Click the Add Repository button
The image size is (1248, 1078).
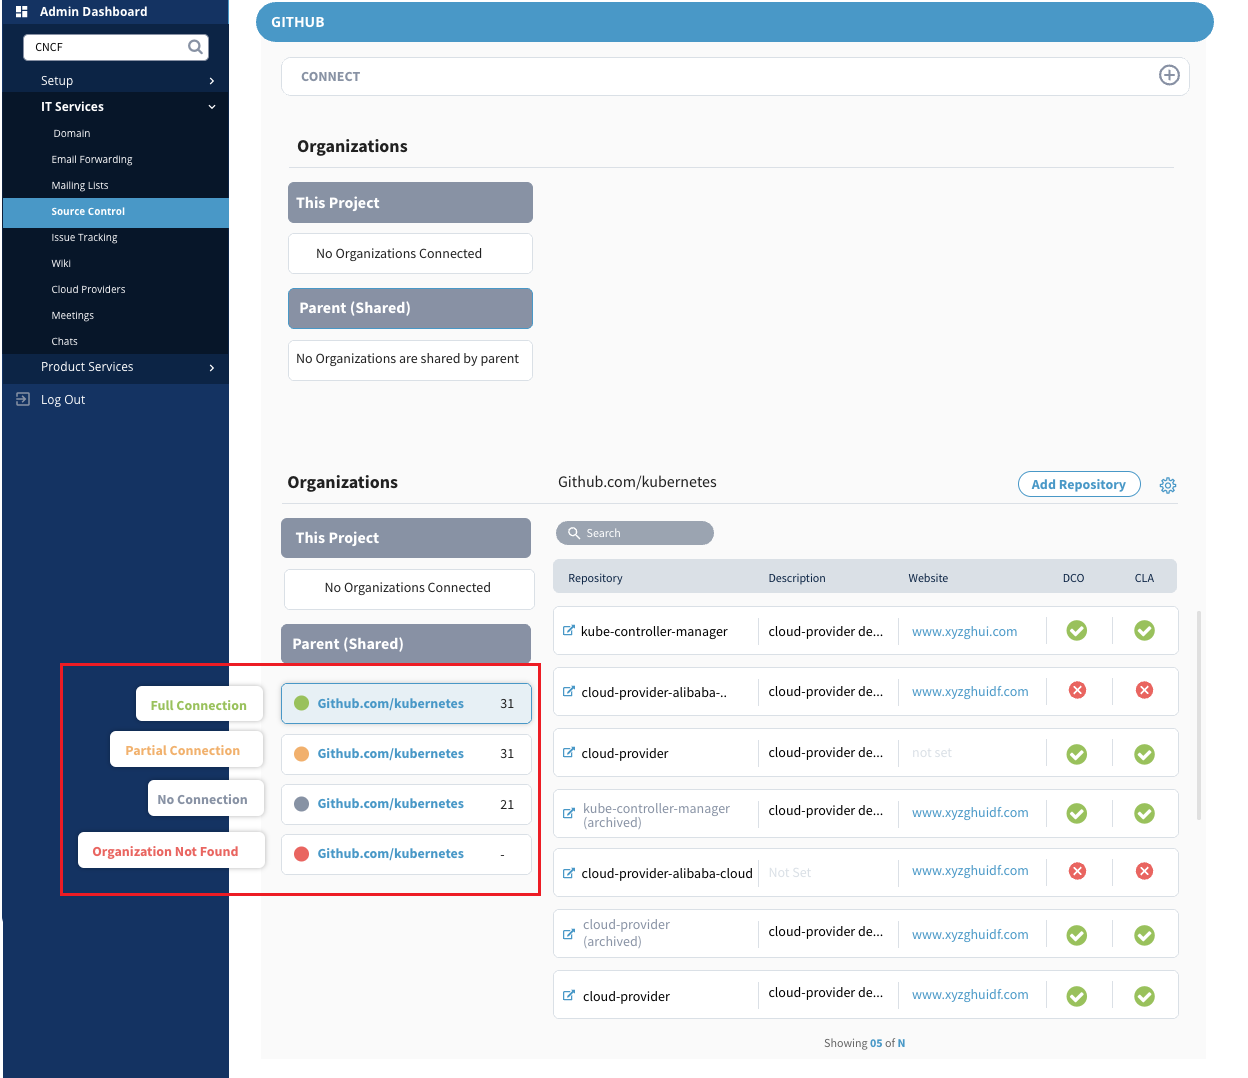coord(1078,485)
